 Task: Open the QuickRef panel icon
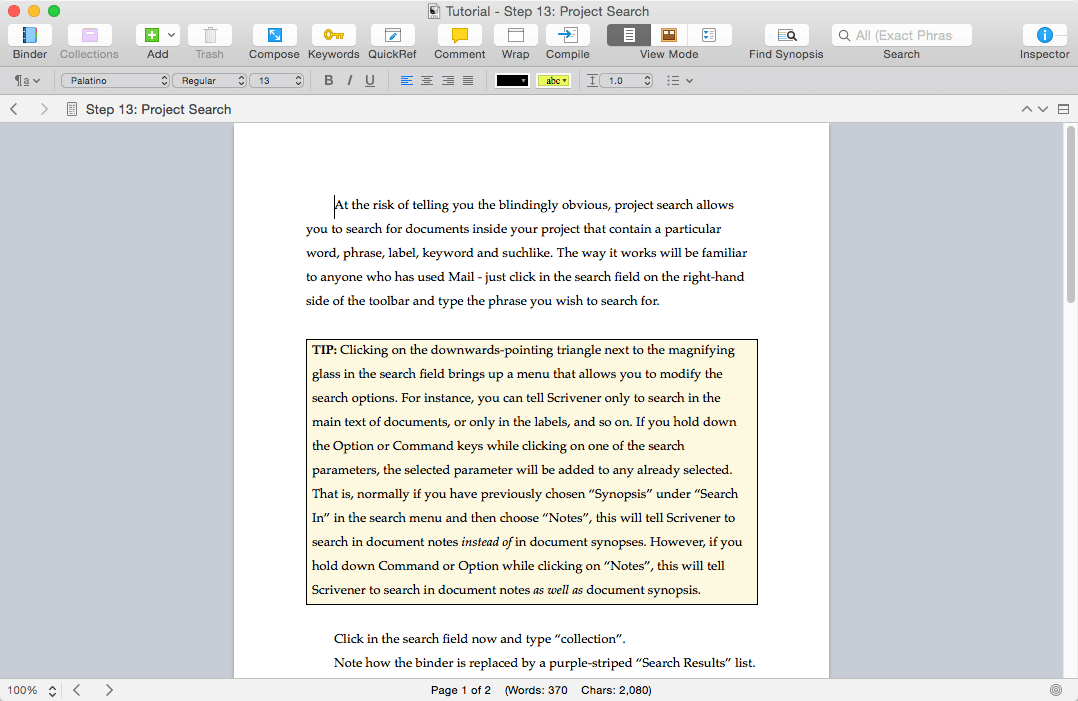click(x=393, y=35)
